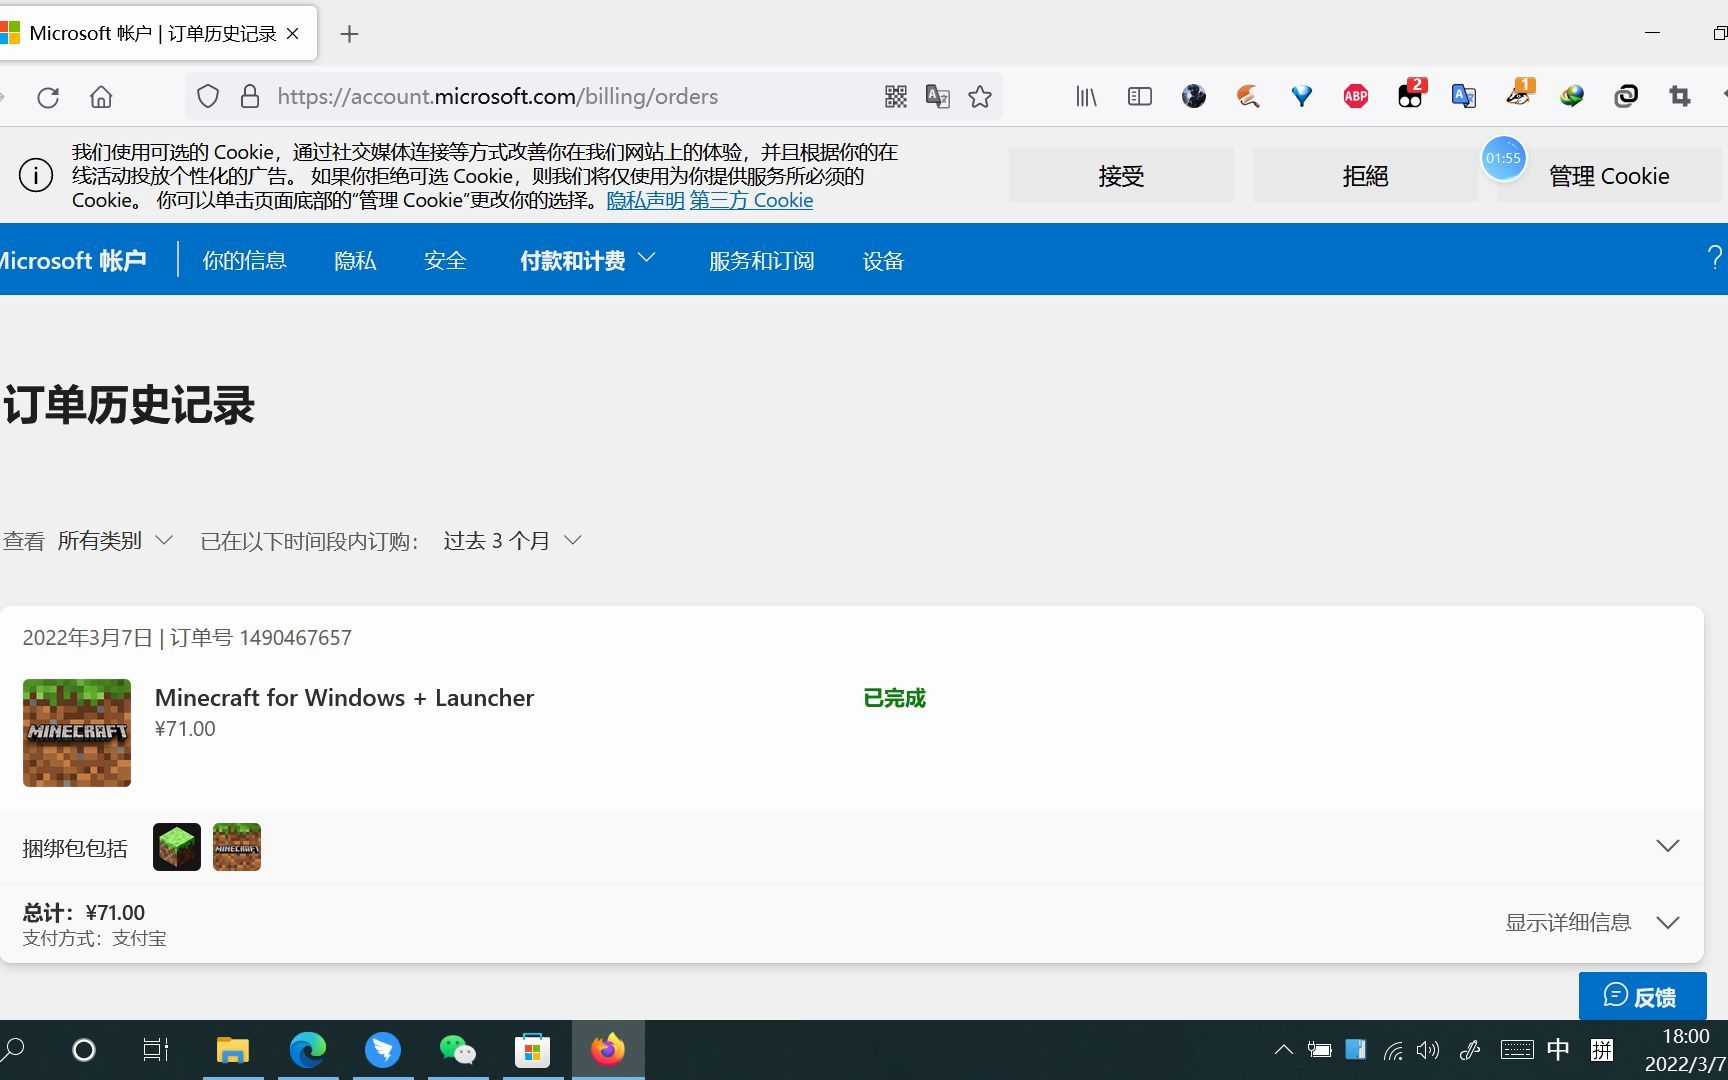
Task: Open Microsoft Store from taskbar
Action: 533,1050
